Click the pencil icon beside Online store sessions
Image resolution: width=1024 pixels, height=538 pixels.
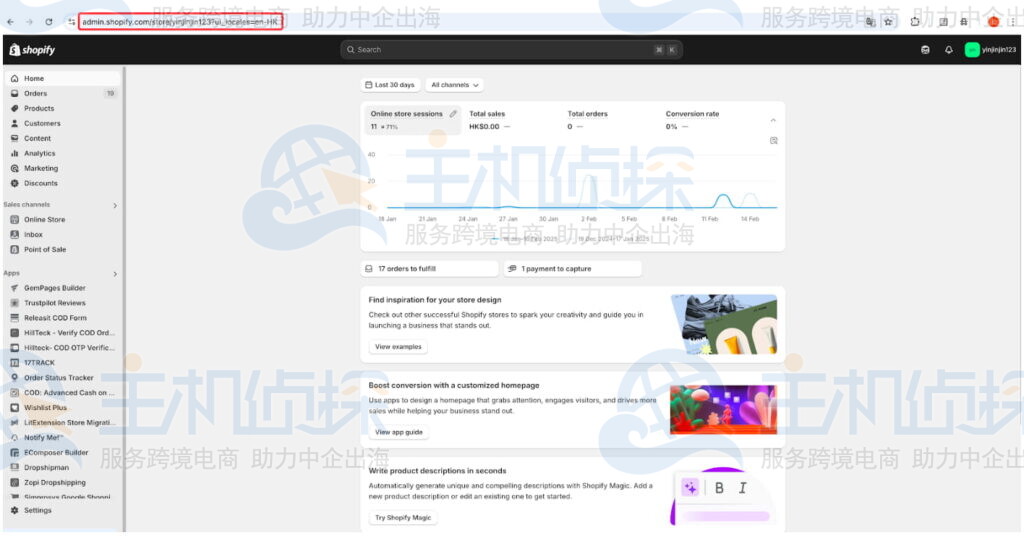point(453,114)
